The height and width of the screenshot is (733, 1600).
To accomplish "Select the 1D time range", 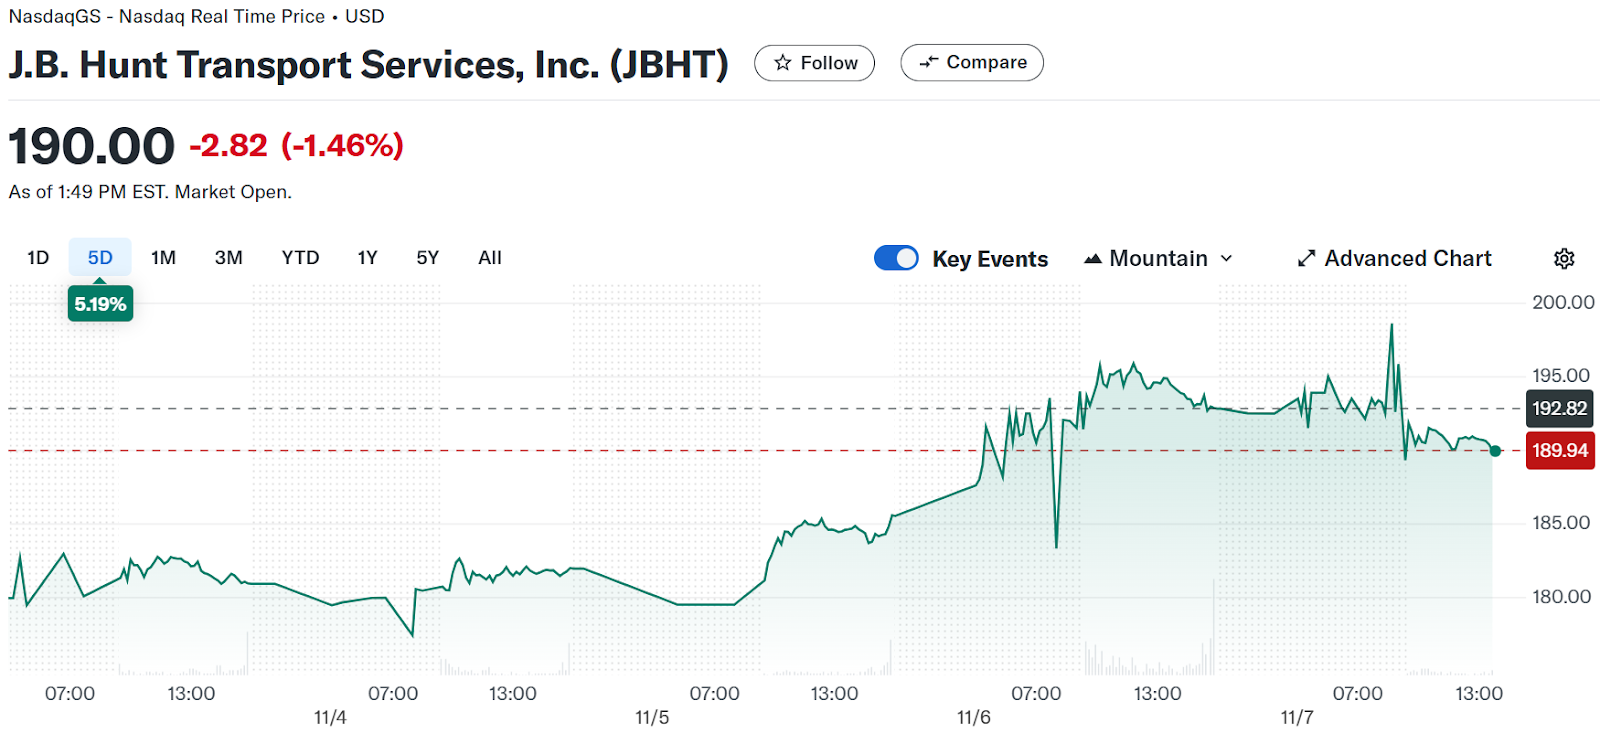I will point(38,258).
